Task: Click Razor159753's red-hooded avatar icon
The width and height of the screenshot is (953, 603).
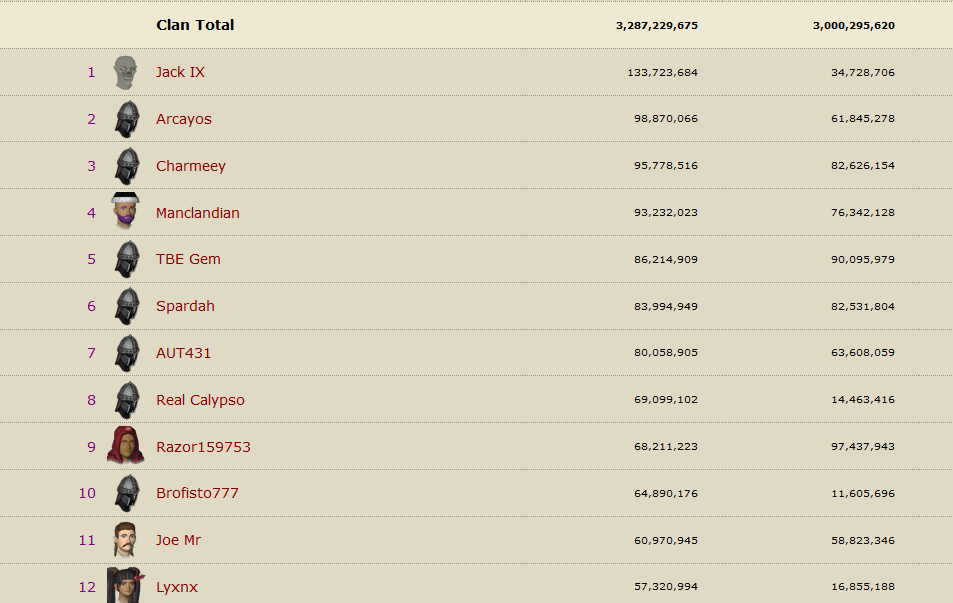Action: click(125, 446)
